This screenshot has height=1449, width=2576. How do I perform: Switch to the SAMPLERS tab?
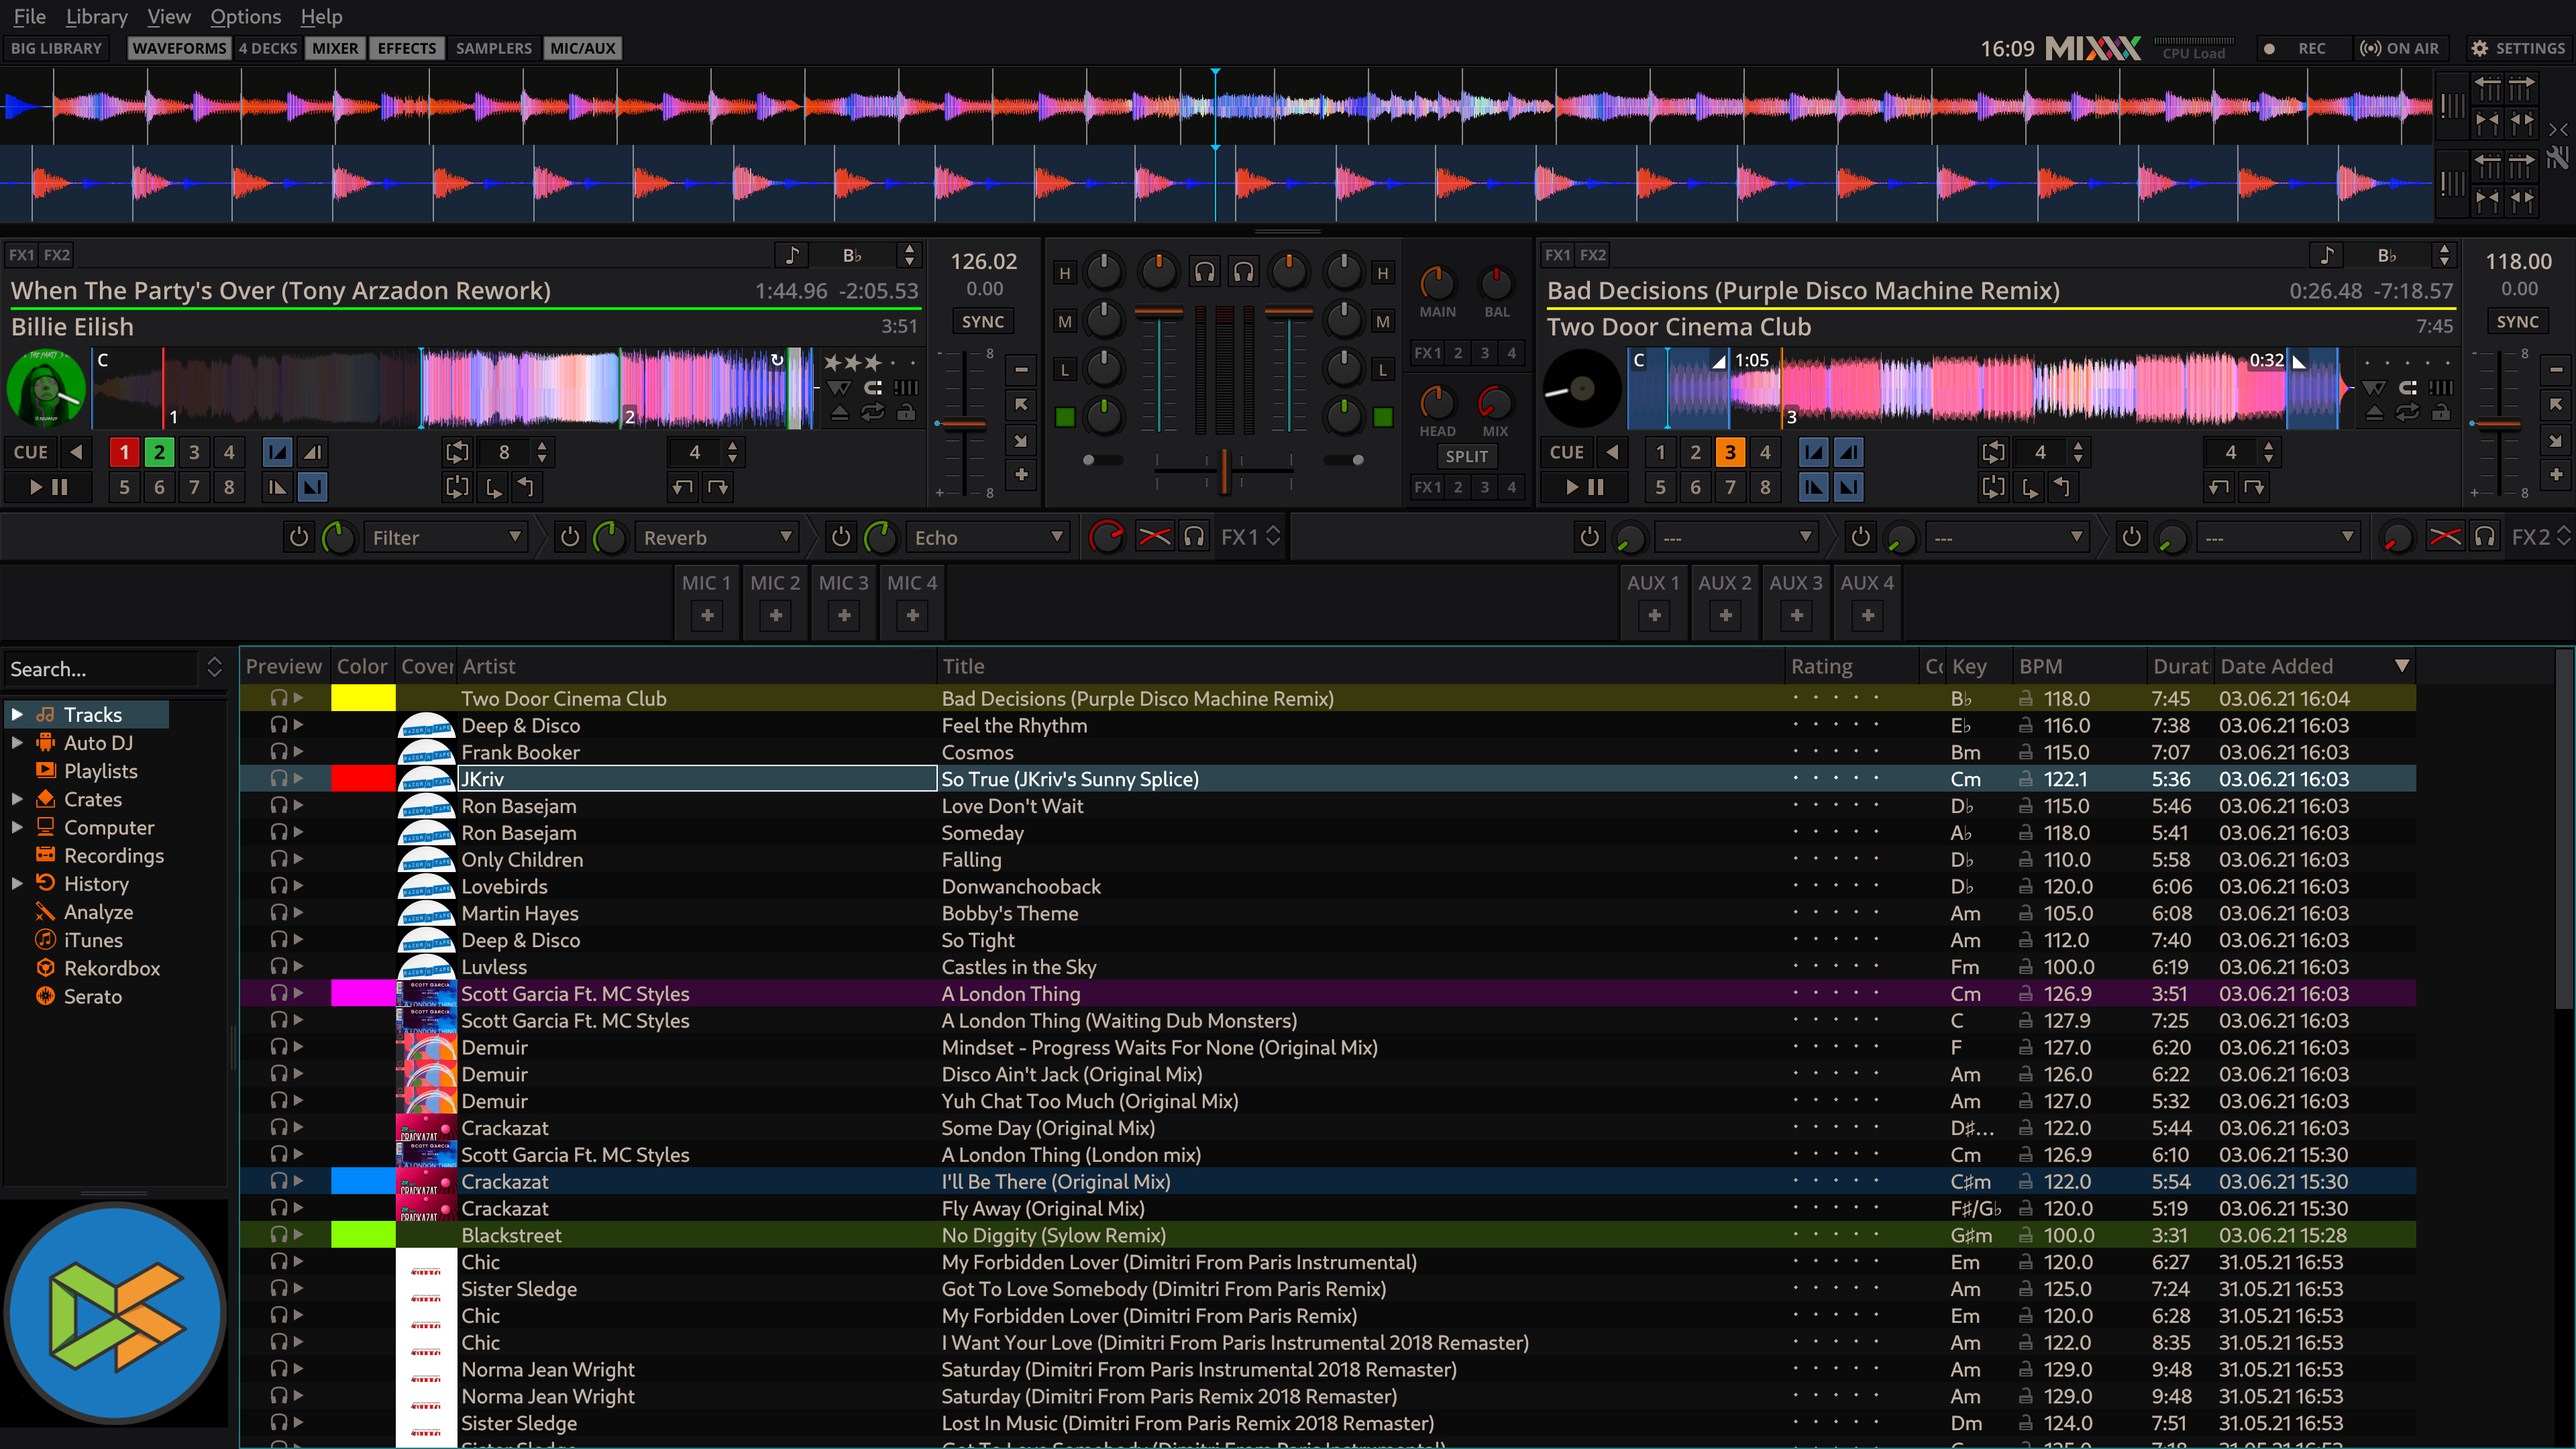point(493,48)
